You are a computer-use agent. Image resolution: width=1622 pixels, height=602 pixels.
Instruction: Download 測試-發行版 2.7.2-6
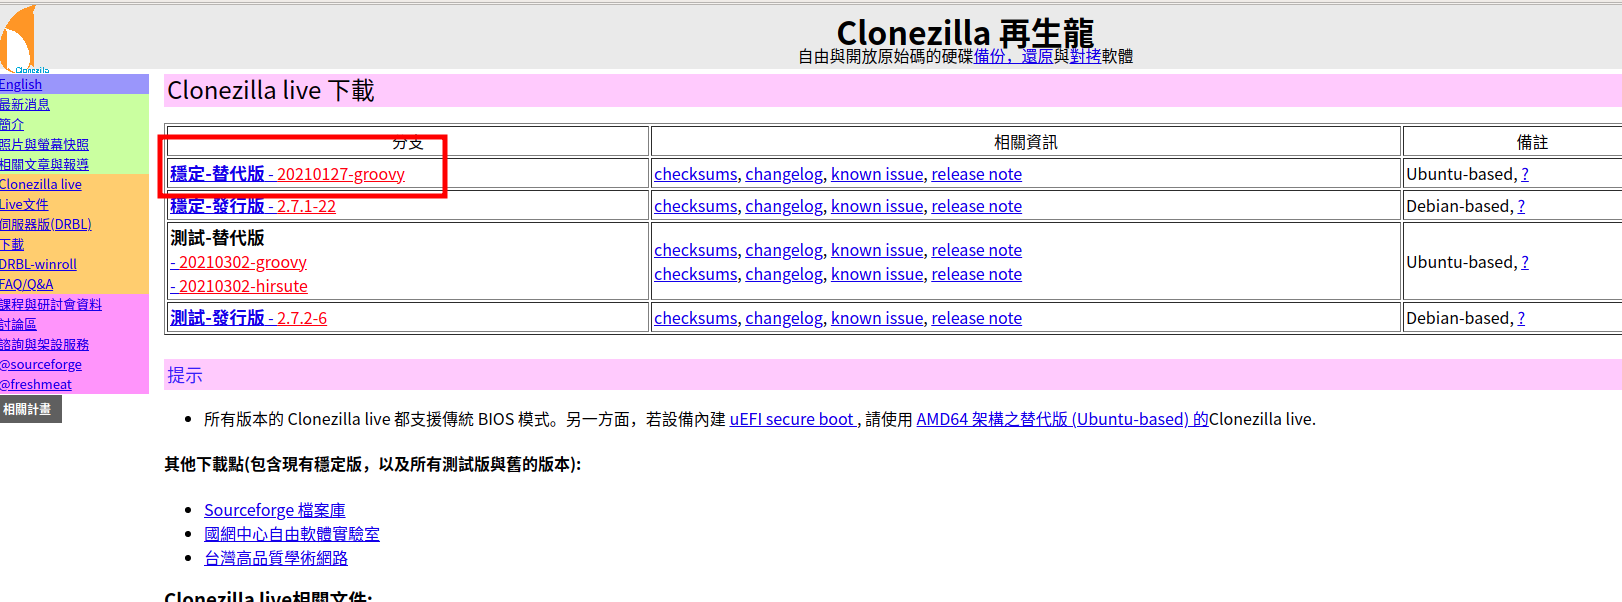249,318
